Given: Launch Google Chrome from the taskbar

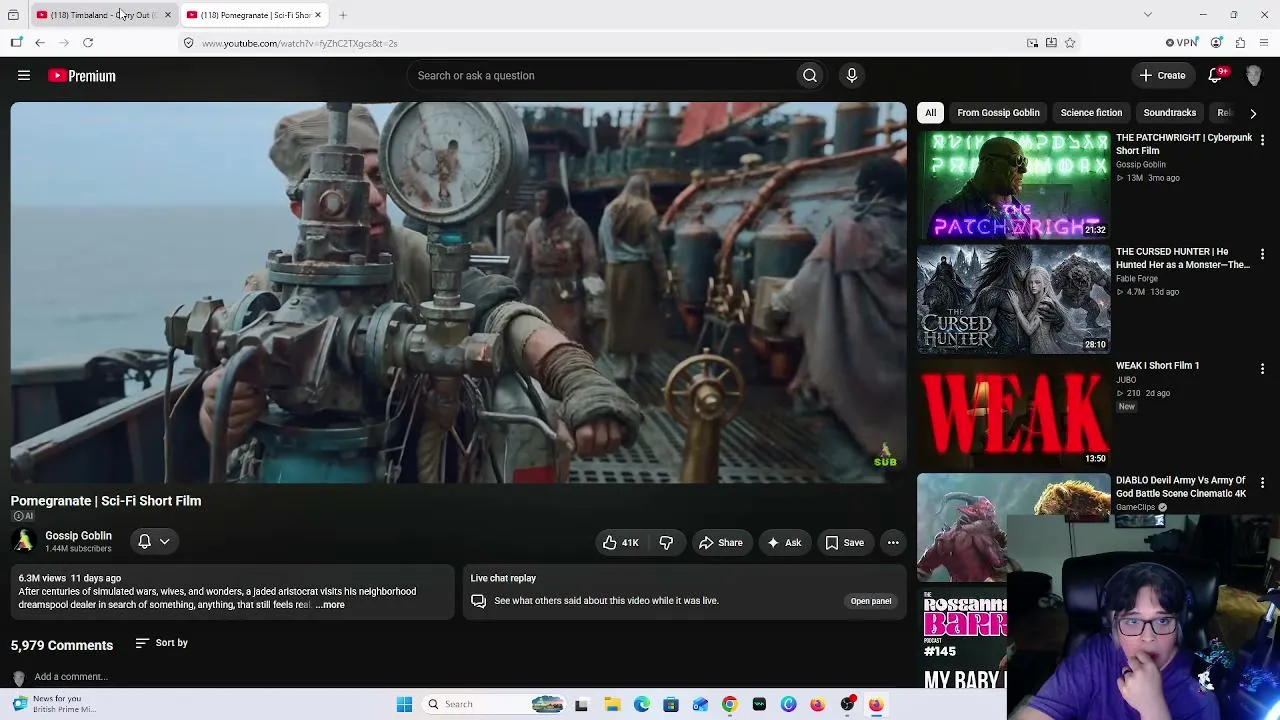Looking at the screenshot, I should (x=729, y=704).
